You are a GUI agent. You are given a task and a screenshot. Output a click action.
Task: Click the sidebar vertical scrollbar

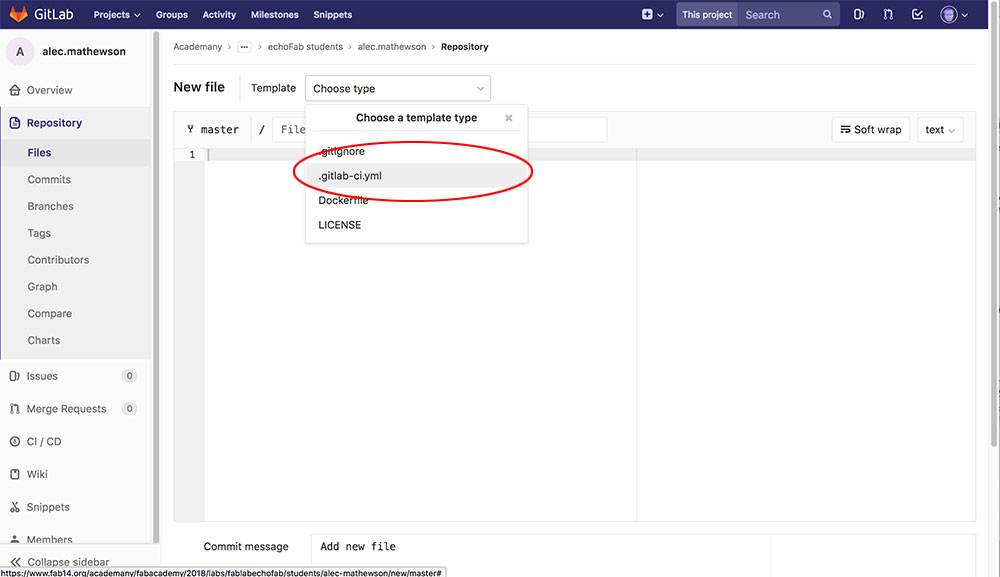[x=156, y=287]
